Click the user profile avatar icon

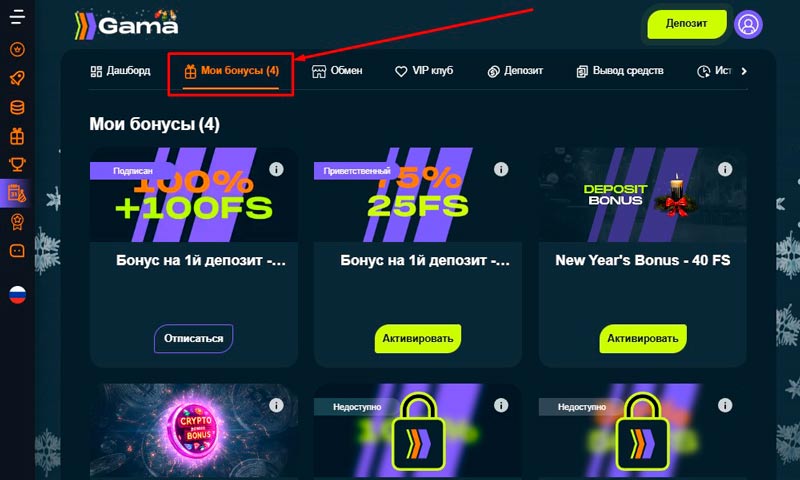click(748, 24)
